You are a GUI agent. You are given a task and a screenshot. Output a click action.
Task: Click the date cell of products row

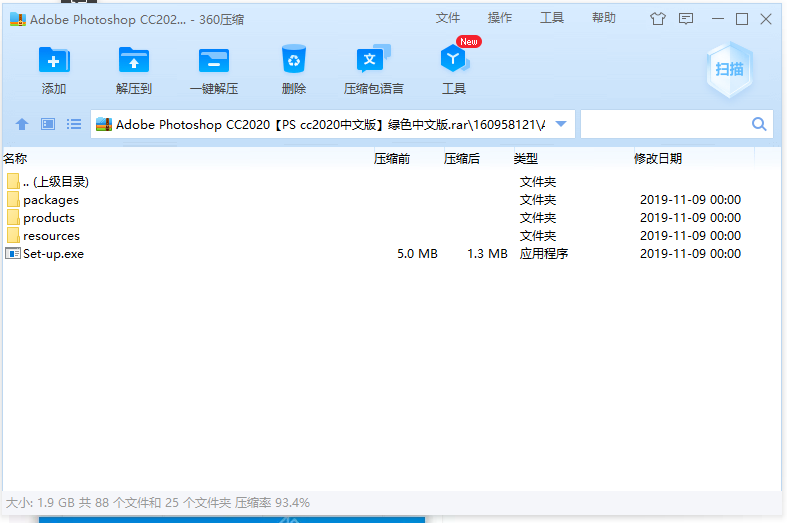[x=691, y=218]
